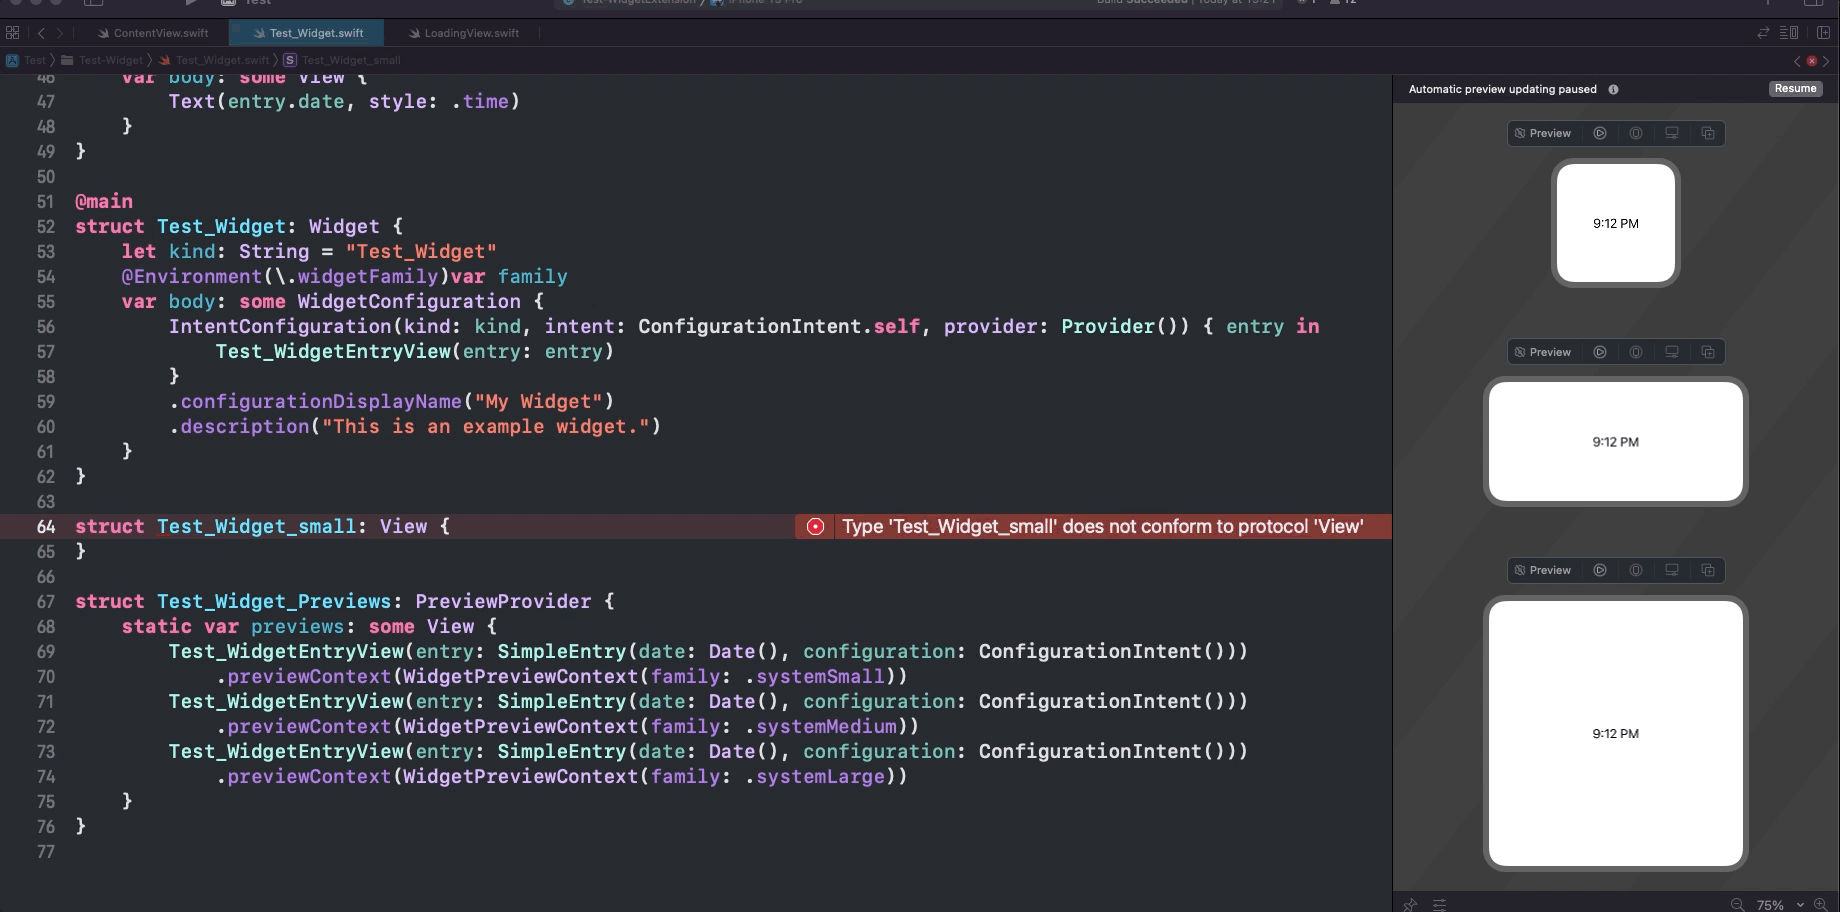1840x912 pixels.
Task: Switch to ContentView.swift tab
Action: tap(153, 33)
